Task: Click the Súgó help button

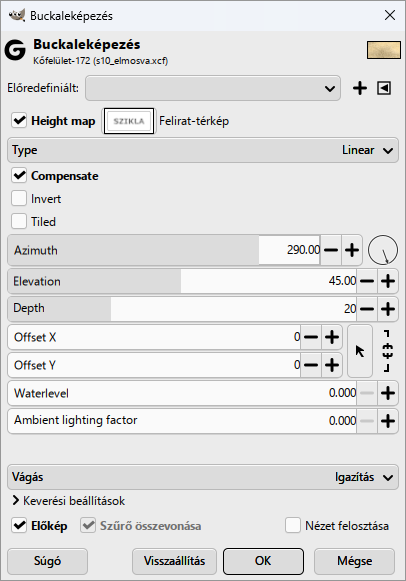Action: click(47, 561)
